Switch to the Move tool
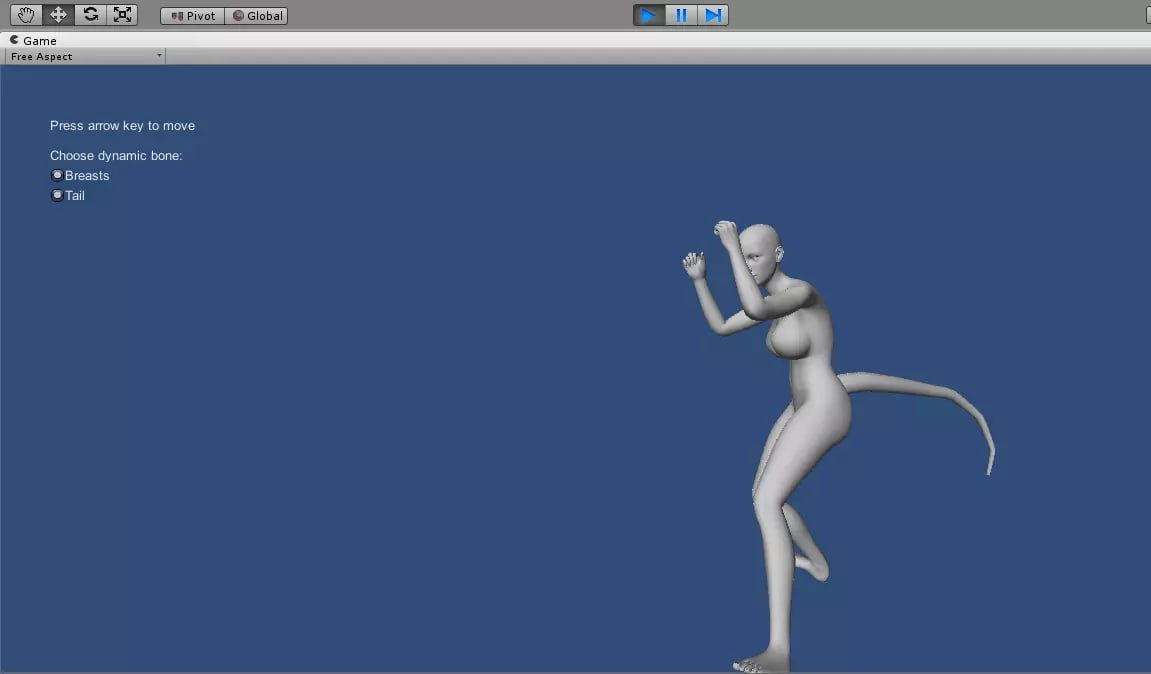The height and width of the screenshot is (674, 1151). pyautogui.click(x=56, y=14)
